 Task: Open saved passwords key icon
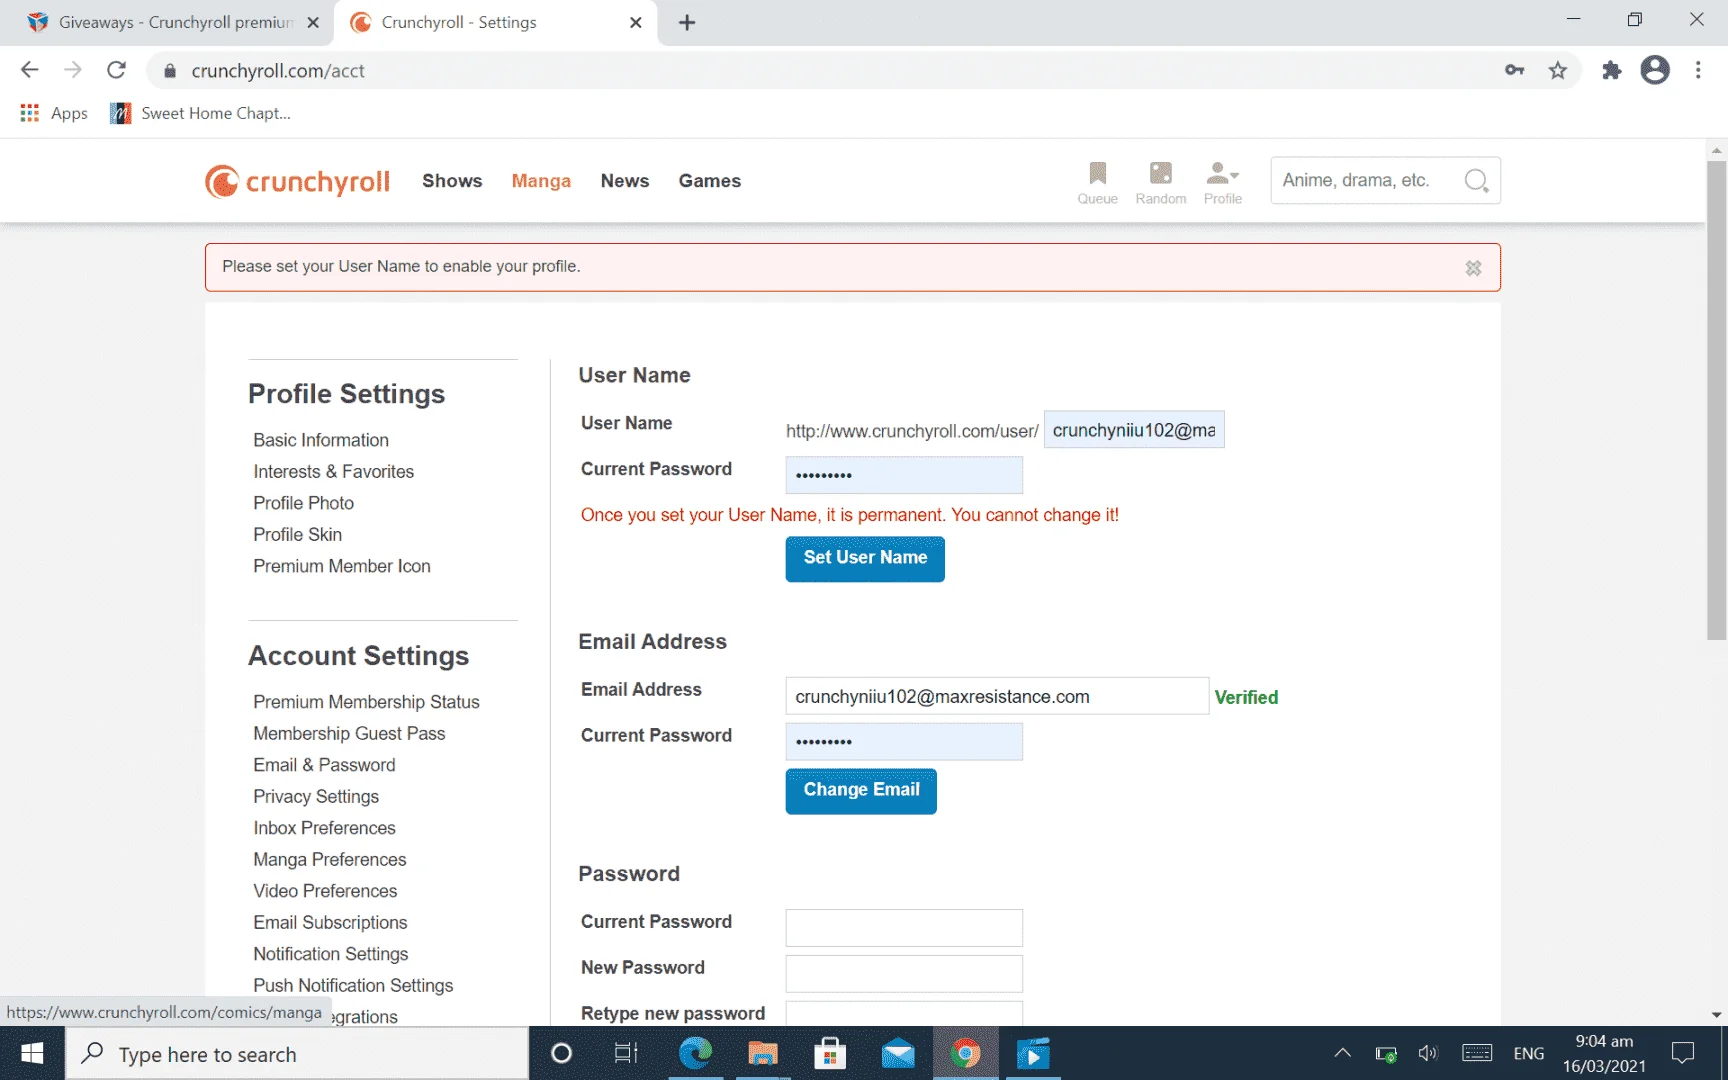coord(1514,70)
